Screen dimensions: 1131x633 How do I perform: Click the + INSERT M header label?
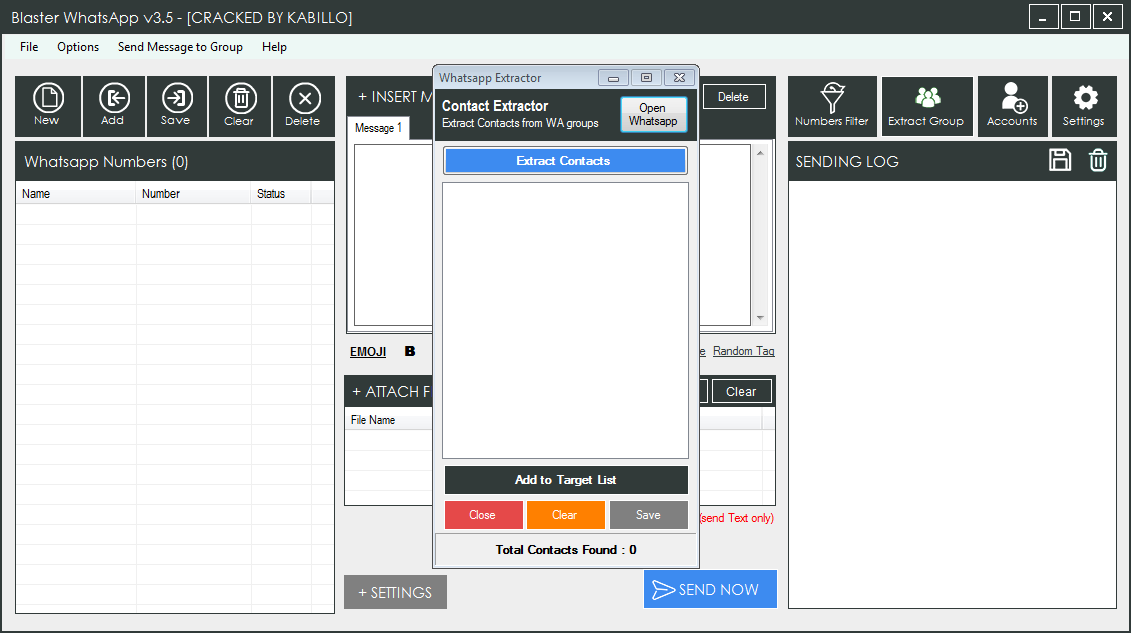point(395,97)
